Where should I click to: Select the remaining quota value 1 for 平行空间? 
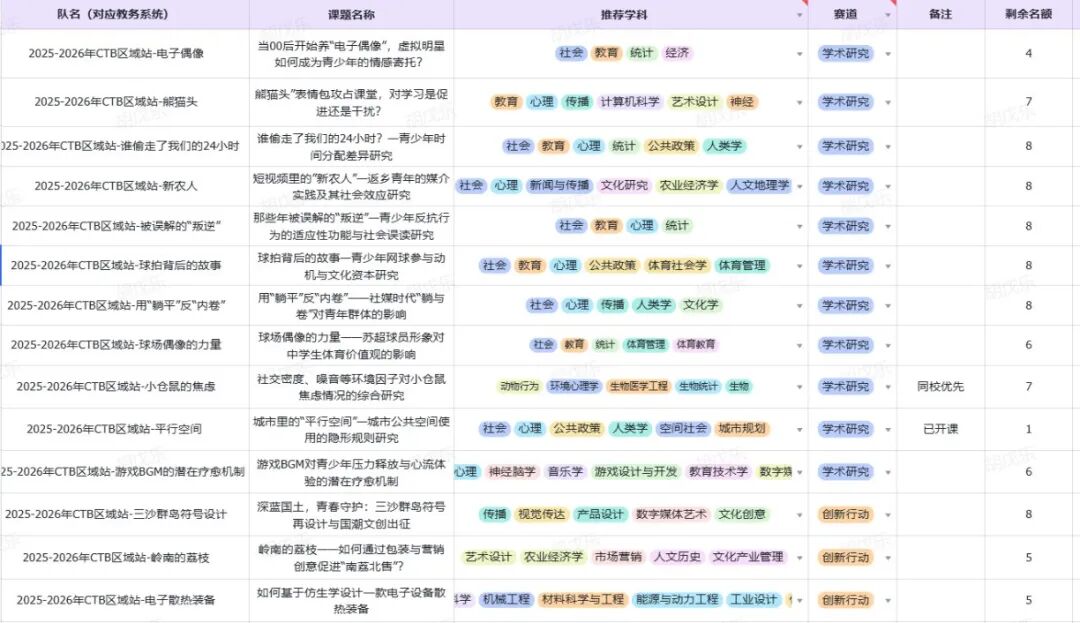pos(1030,428)
